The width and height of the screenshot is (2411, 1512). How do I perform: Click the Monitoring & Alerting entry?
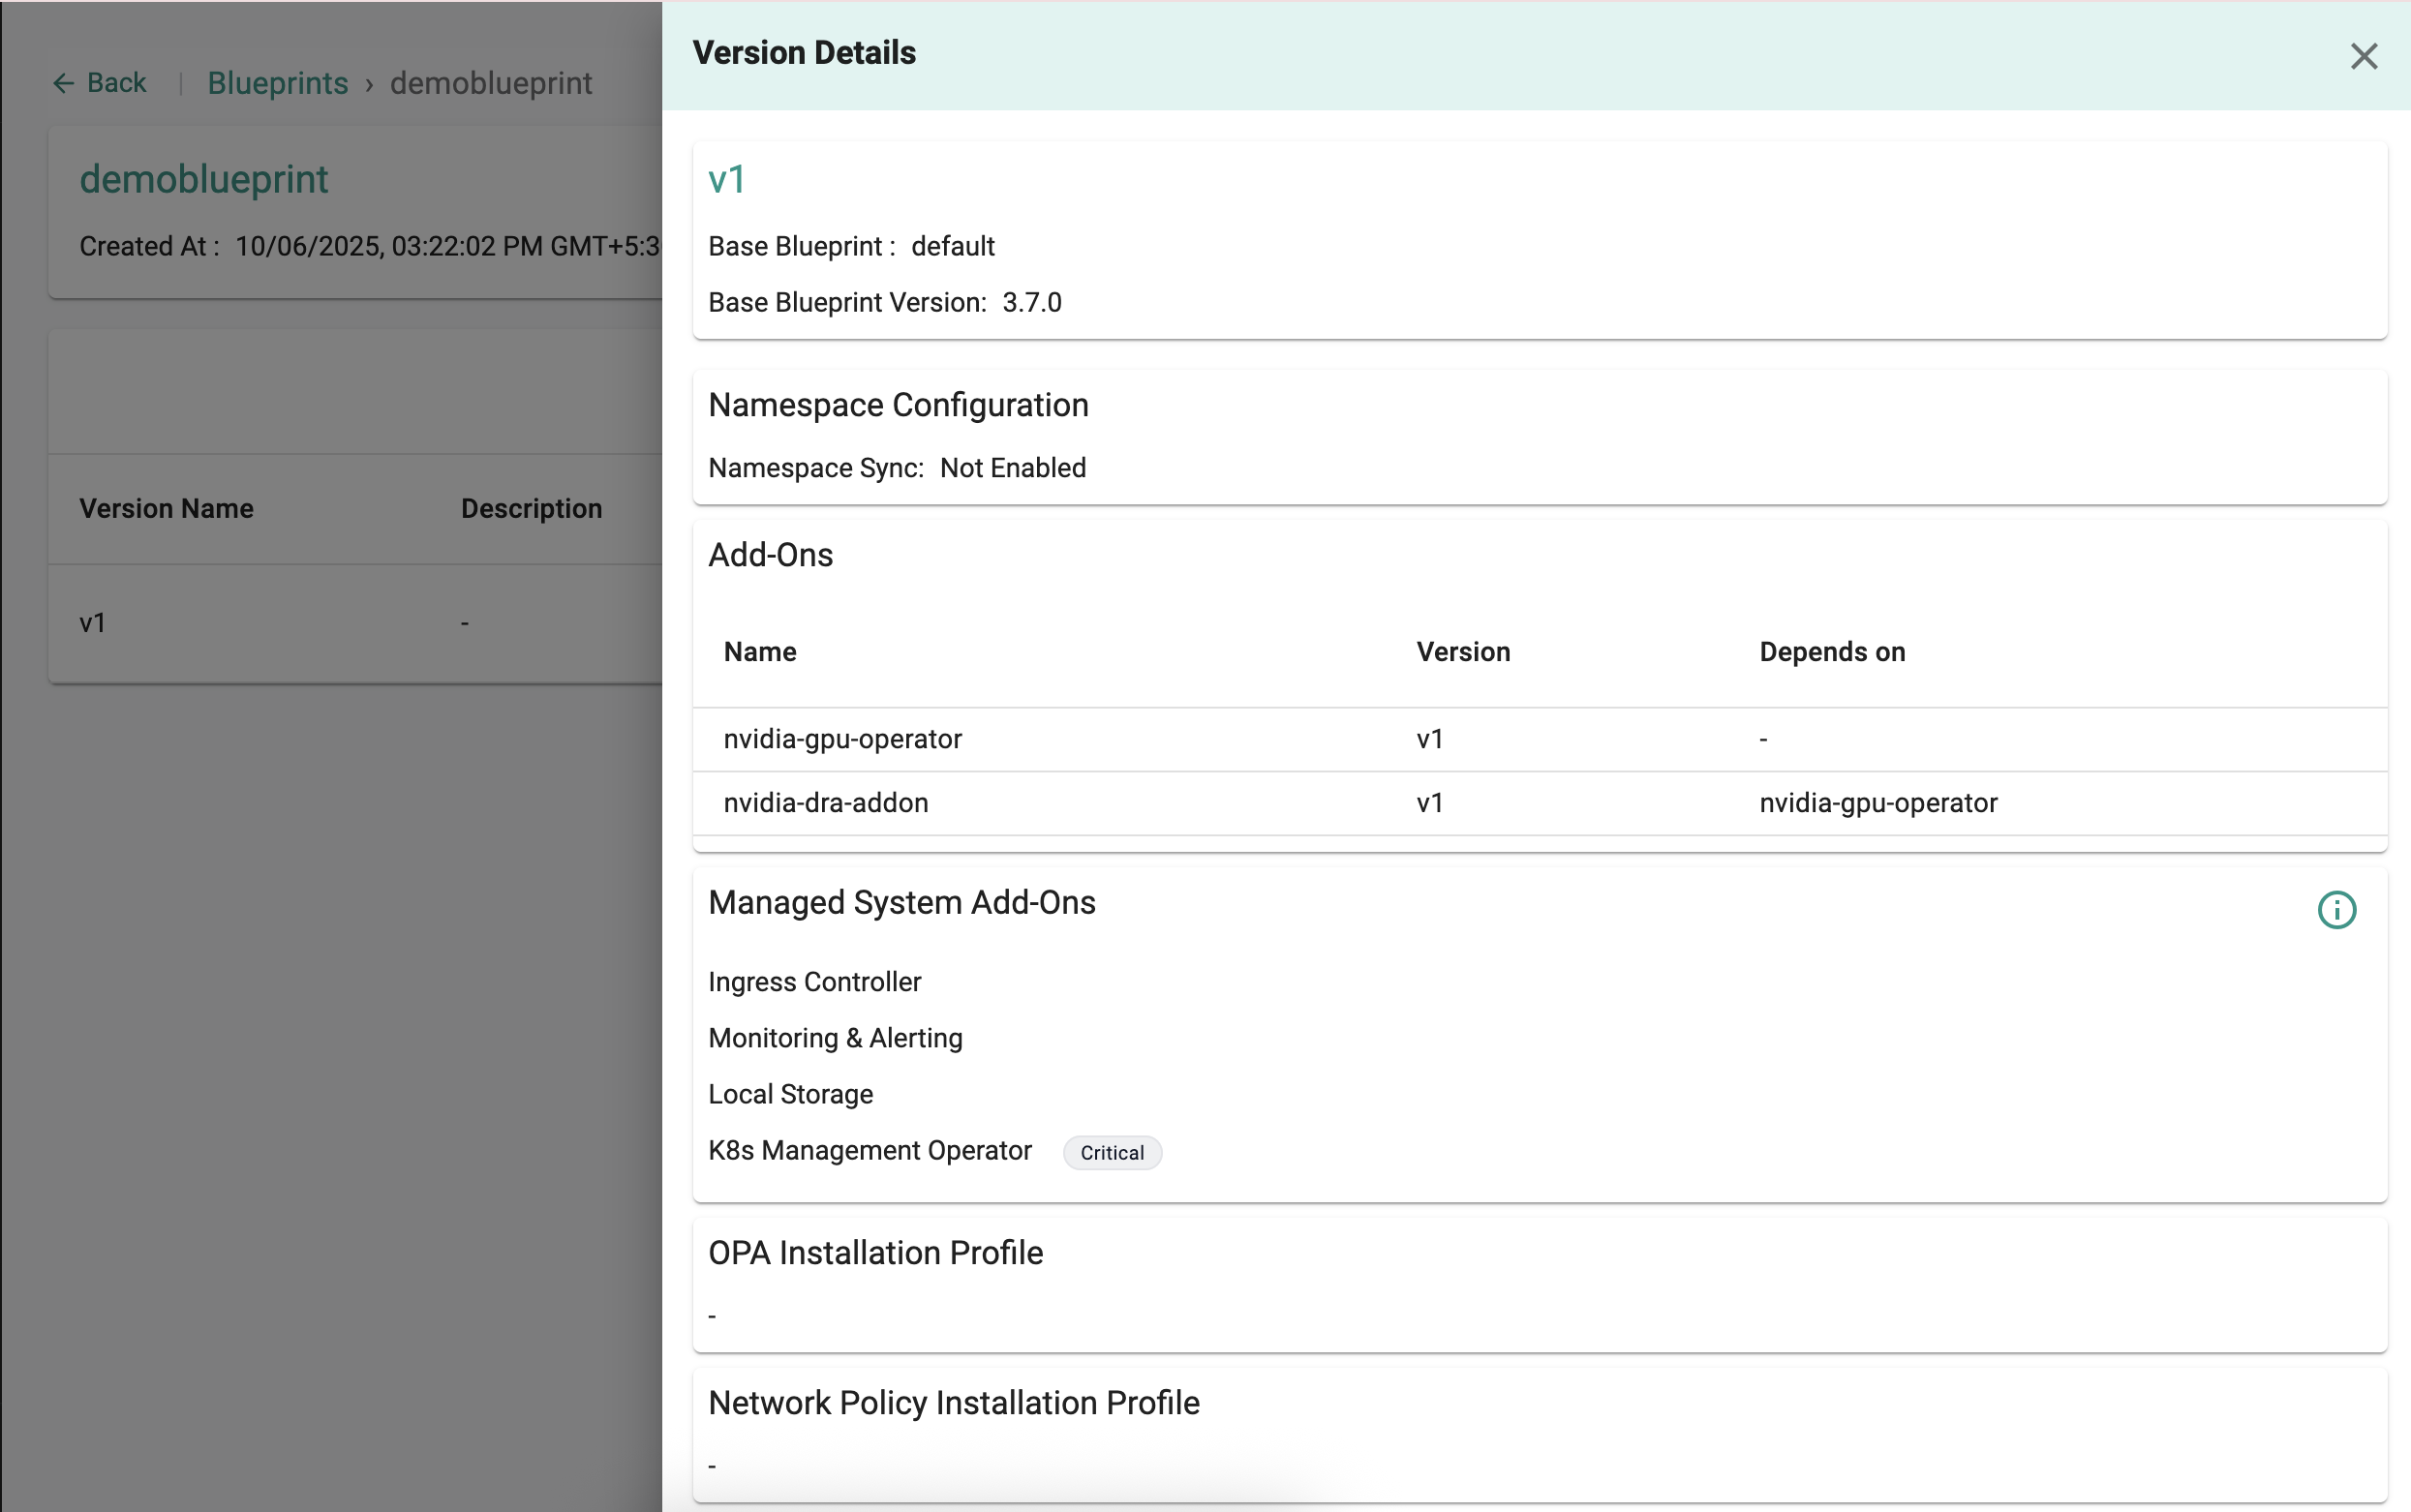coord(835,1038)
